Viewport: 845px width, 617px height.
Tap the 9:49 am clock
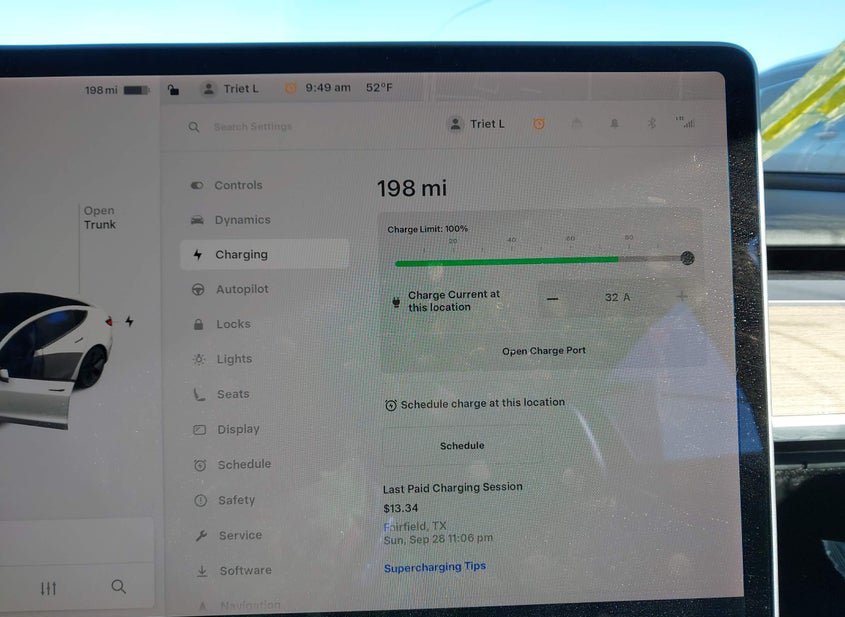click(328, 88)
